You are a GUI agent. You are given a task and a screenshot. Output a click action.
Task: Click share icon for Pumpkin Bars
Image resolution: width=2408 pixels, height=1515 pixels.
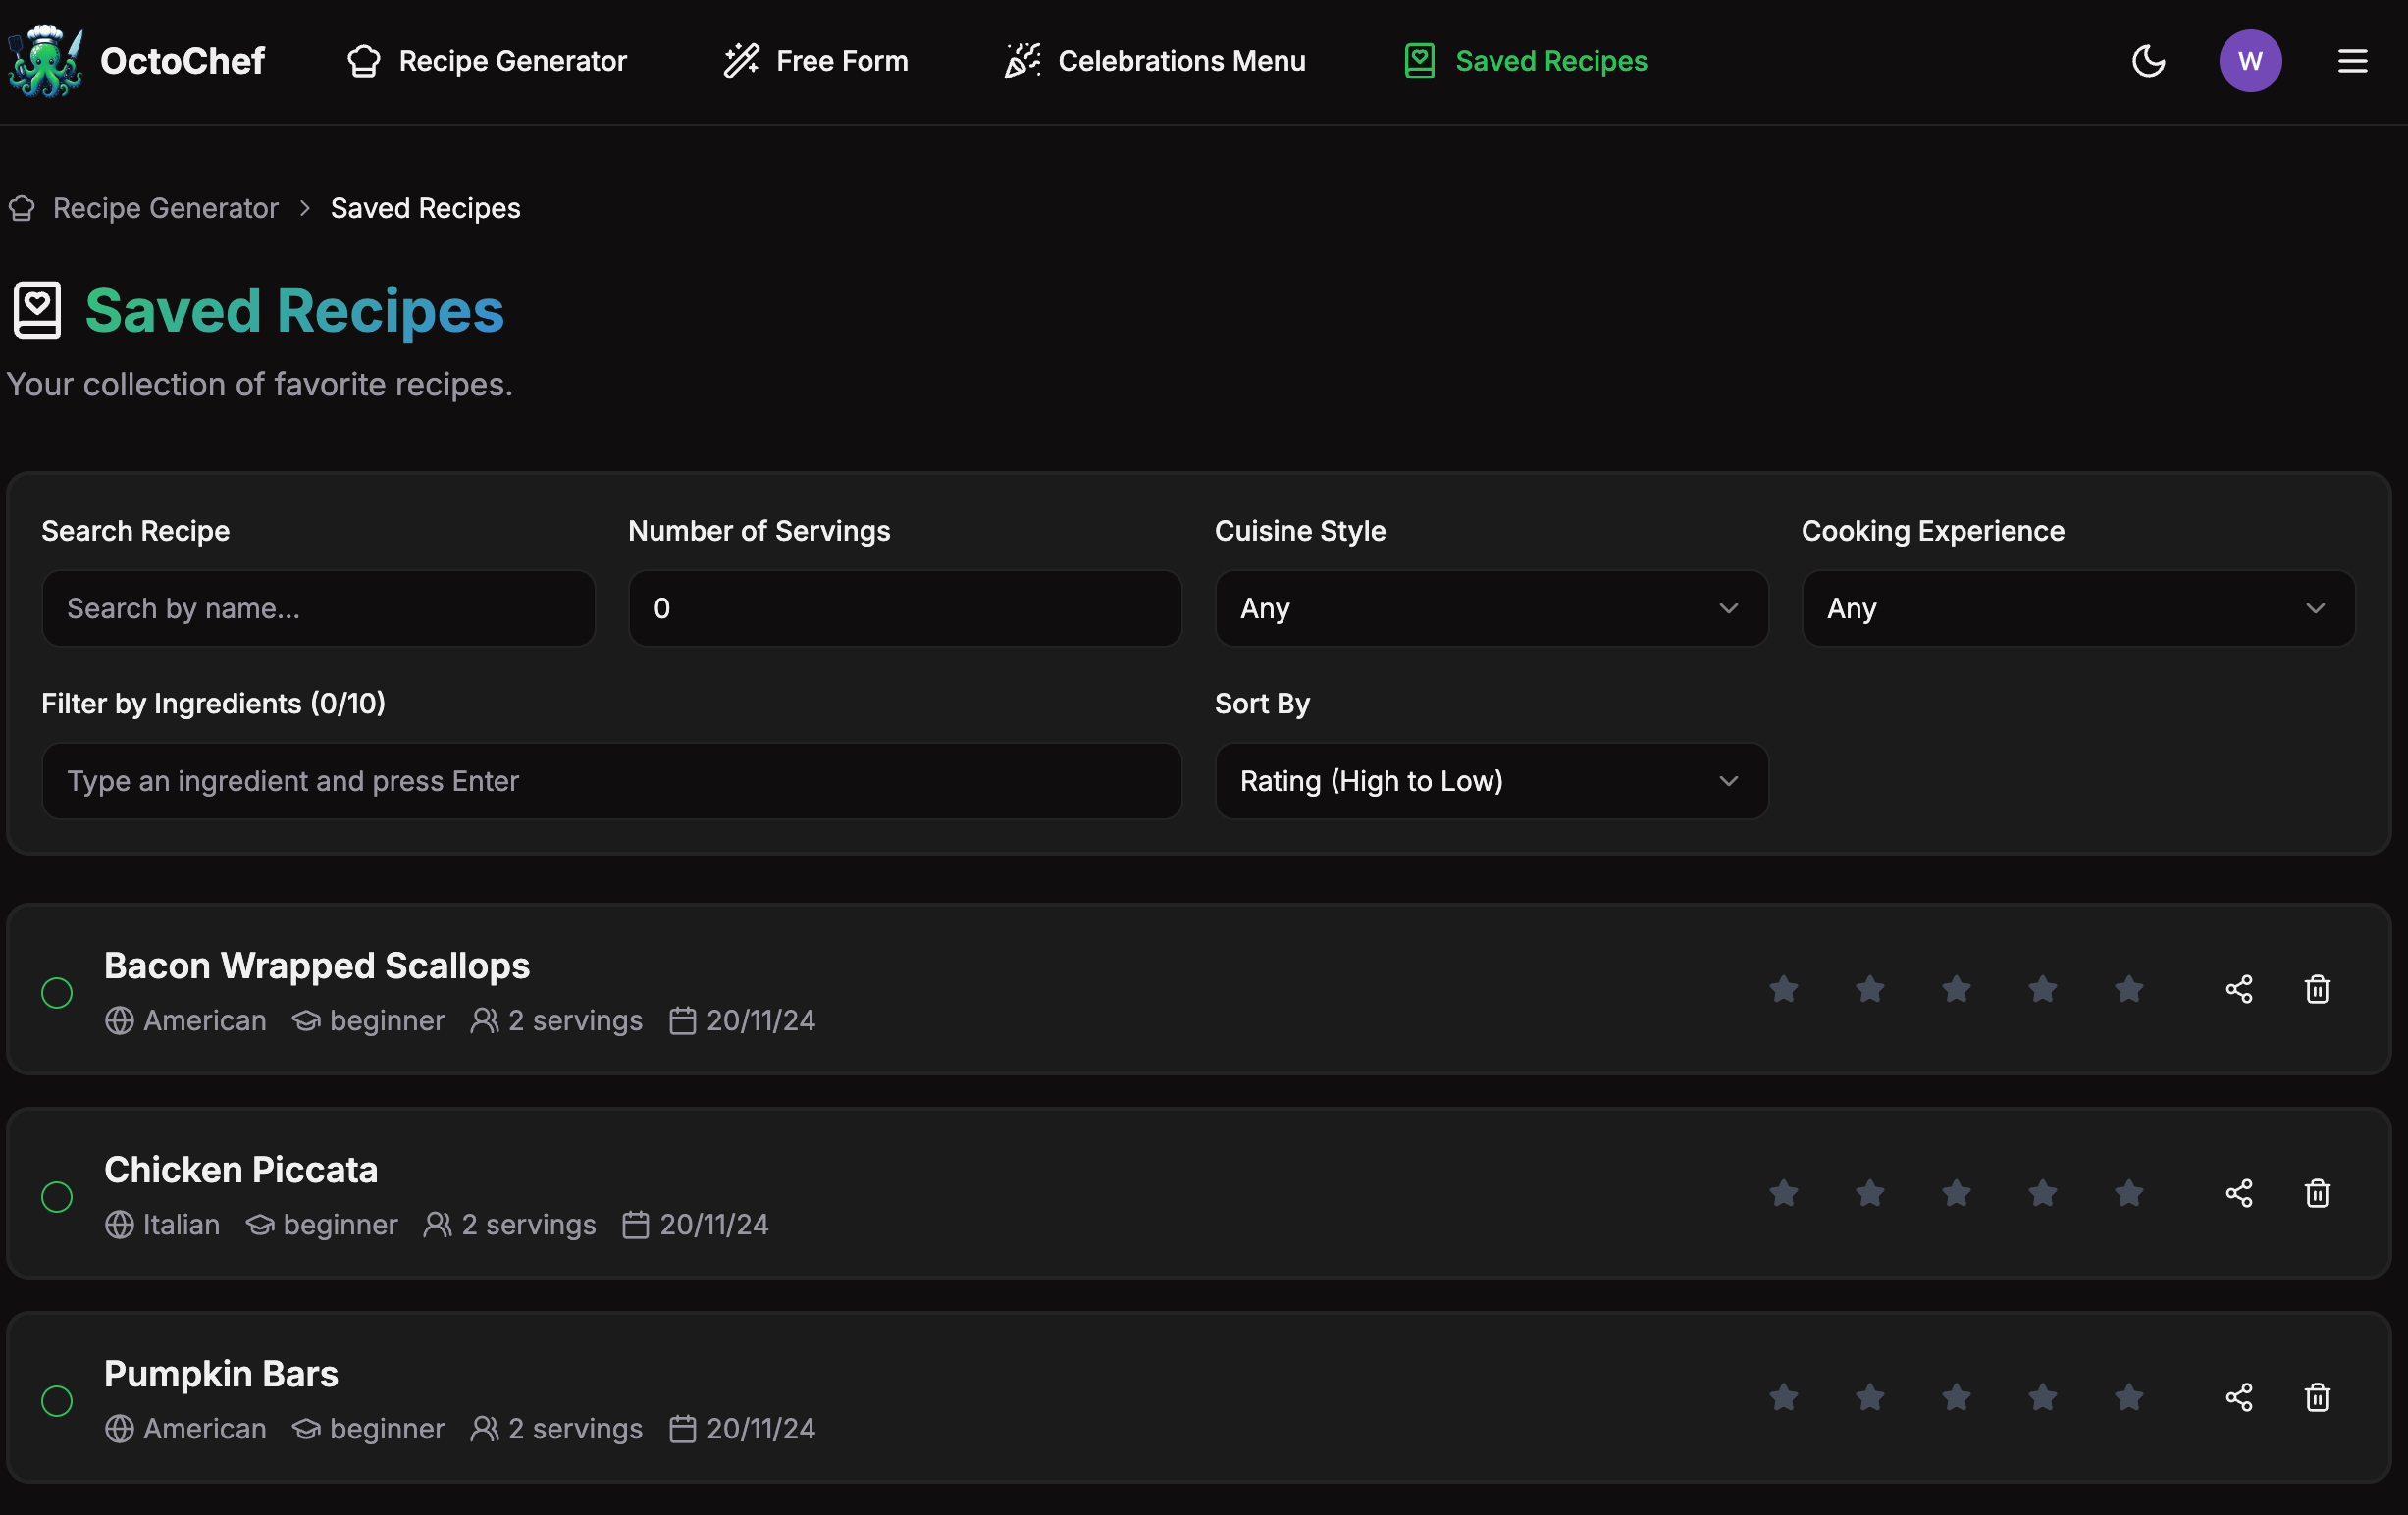[x=2238, y=1397]
